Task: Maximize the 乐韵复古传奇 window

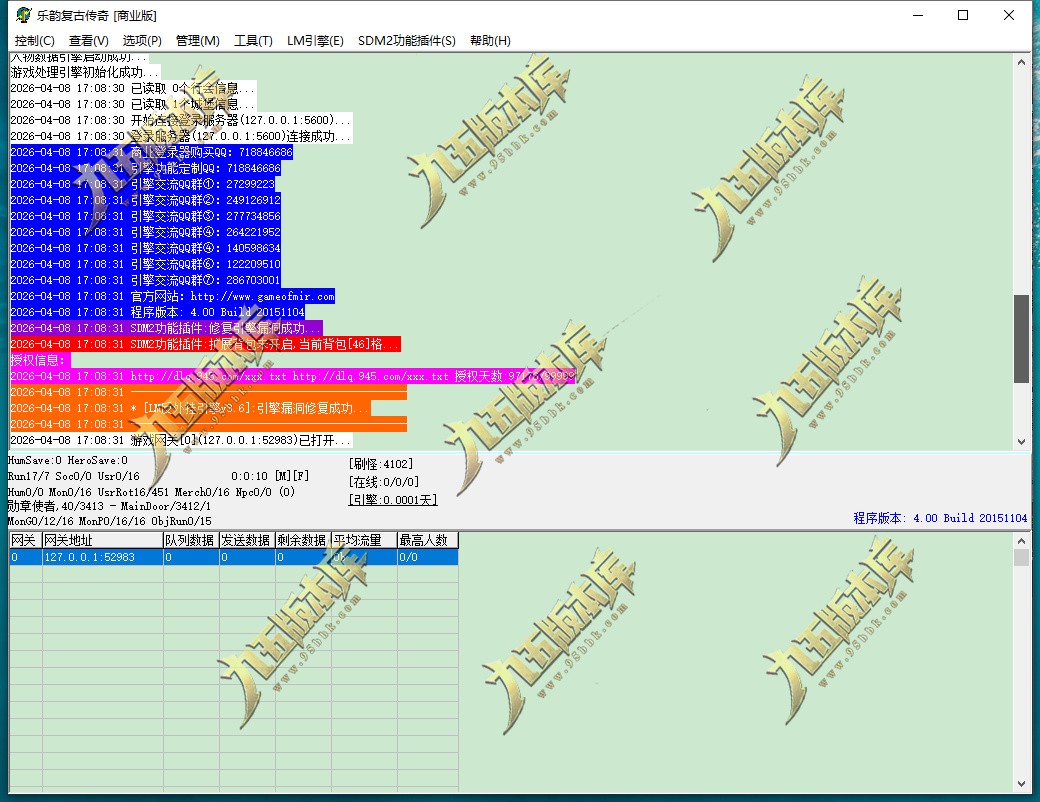Action: point(963,15)
